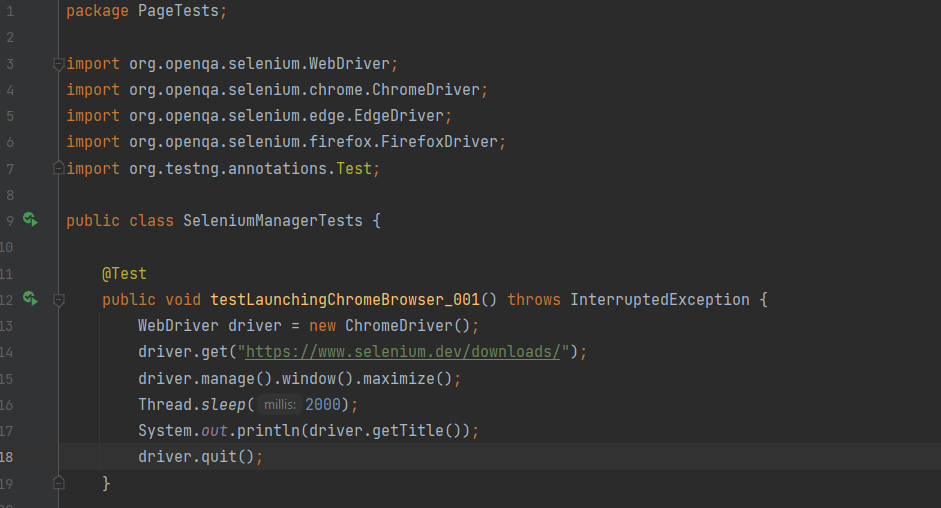Click the 'public class' keywords

(120, 221)
